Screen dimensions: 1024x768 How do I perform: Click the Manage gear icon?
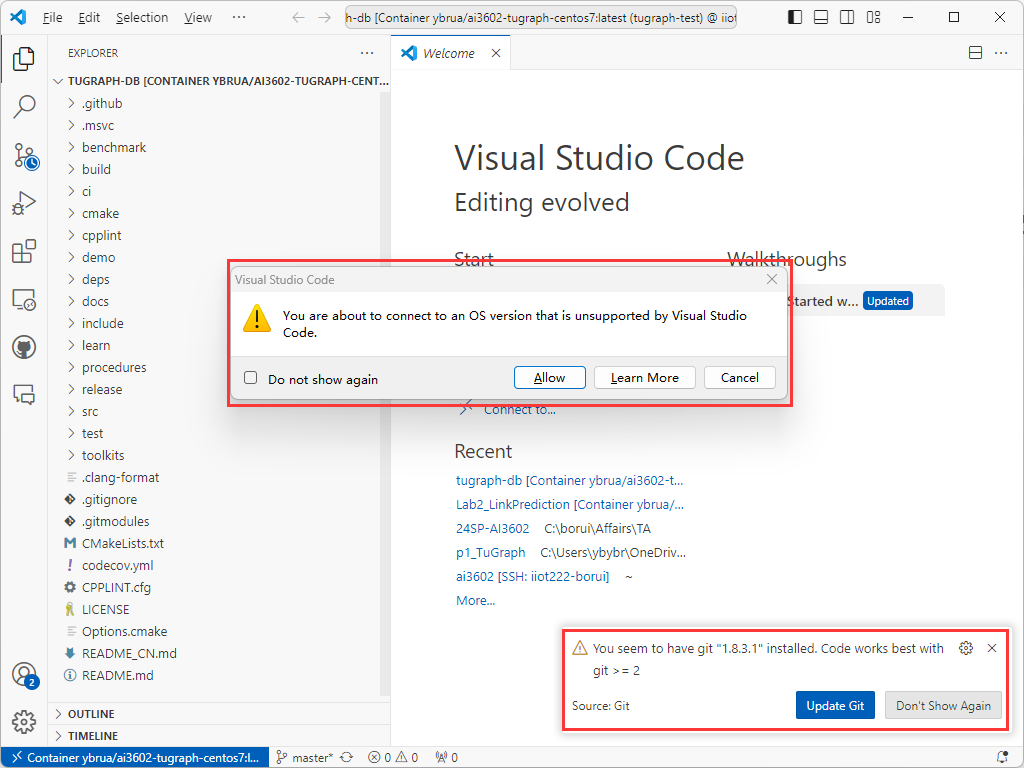24,720
